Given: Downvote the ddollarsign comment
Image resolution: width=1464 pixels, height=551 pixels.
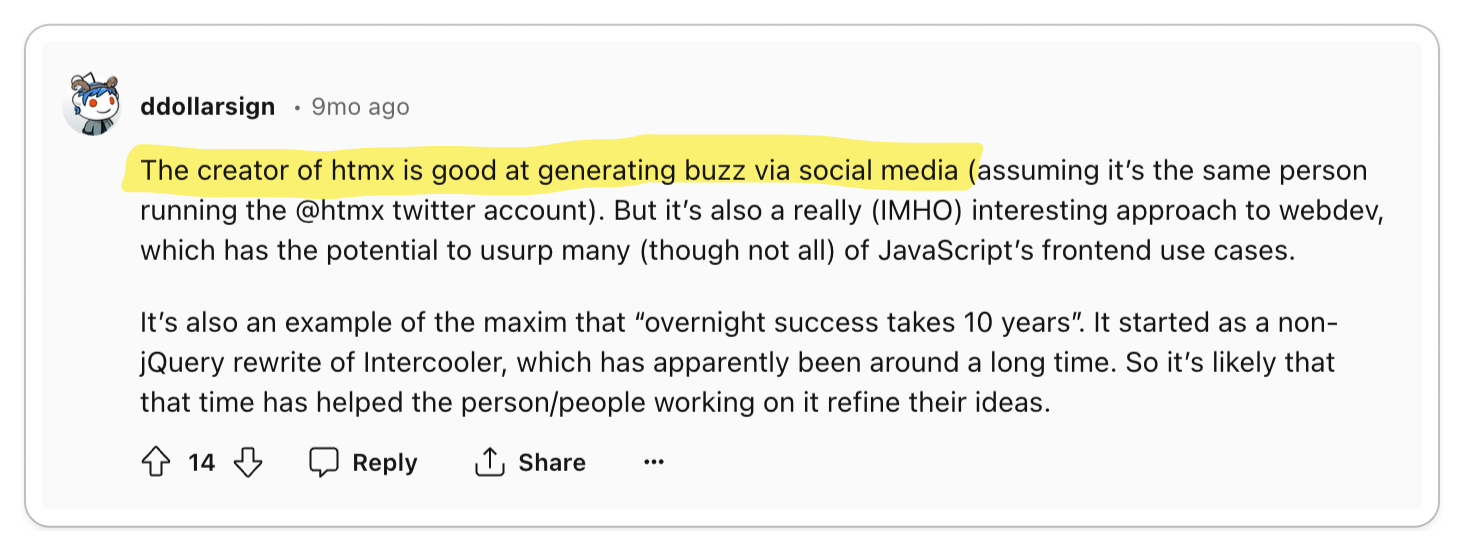Looking at the screenshot, I should (247, 462).
